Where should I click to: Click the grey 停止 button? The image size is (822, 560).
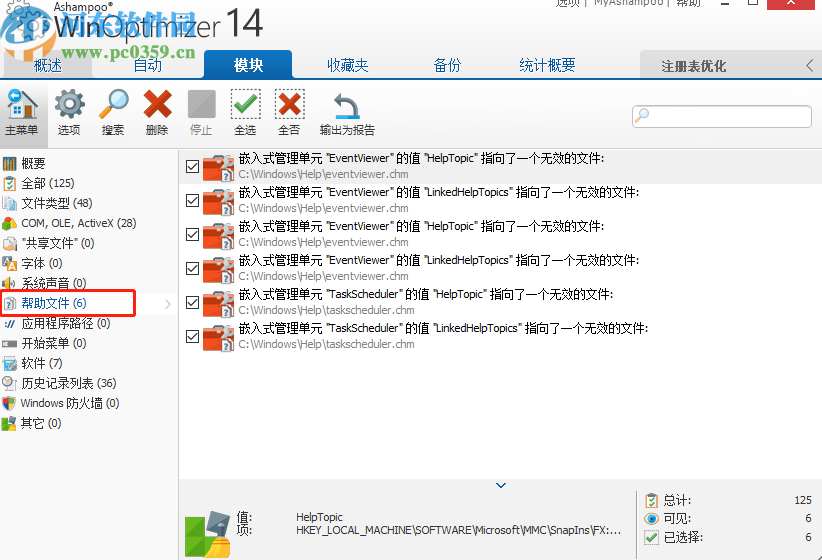tap(201, 113)
